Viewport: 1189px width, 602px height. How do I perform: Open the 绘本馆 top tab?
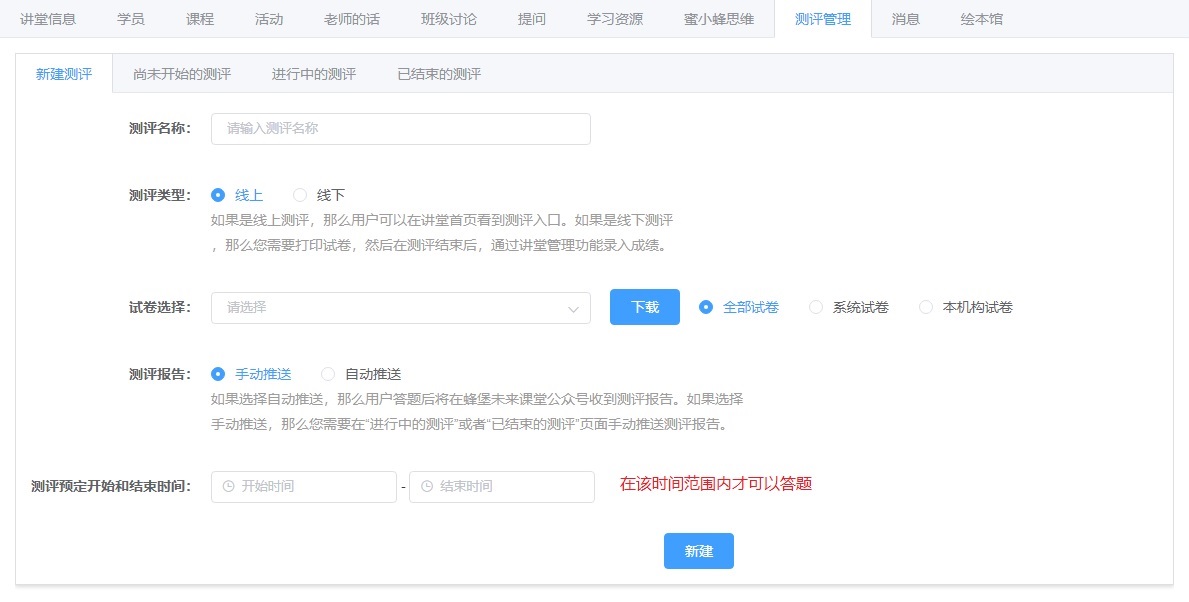tap(982, 19)
